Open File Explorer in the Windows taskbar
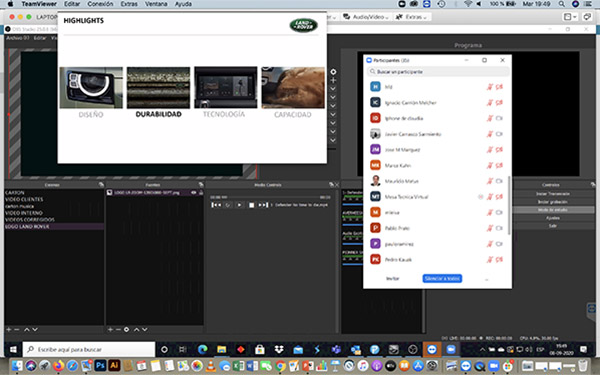Viewport: 600px width, 375px height. click(x=222, y=349)
